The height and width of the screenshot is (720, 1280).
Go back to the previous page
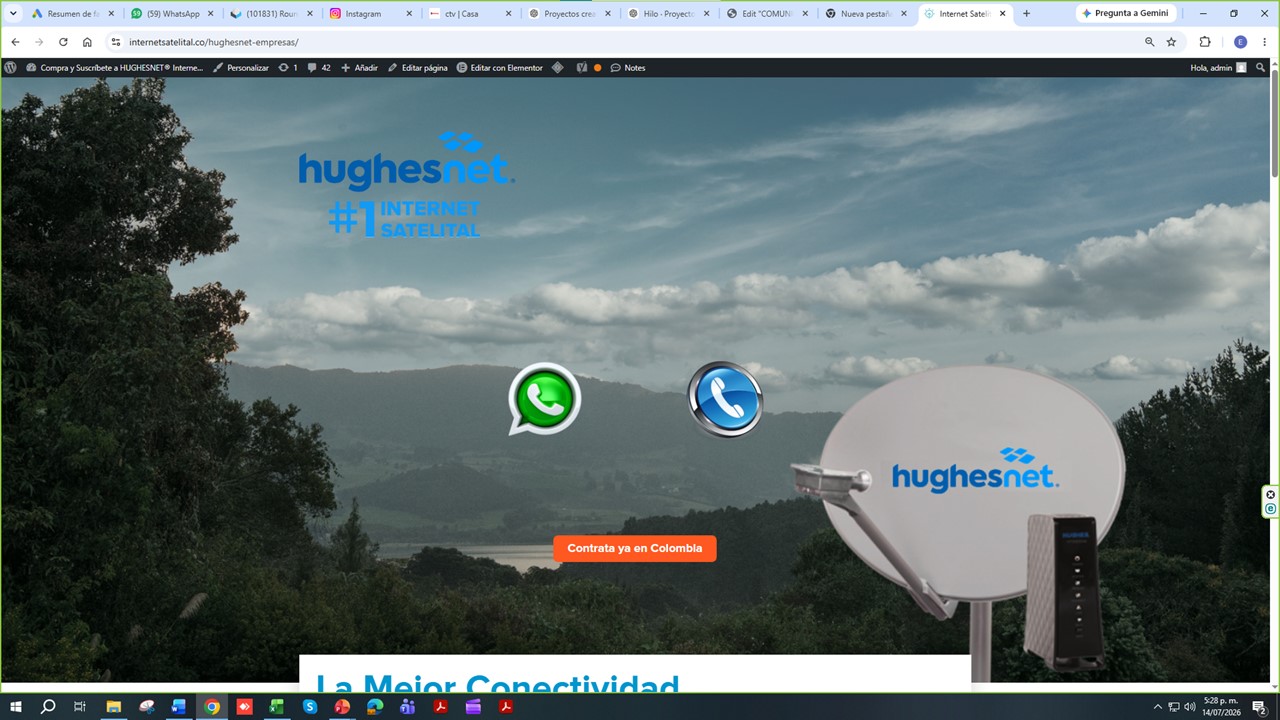pyautogui.click(x=15, y=42)
